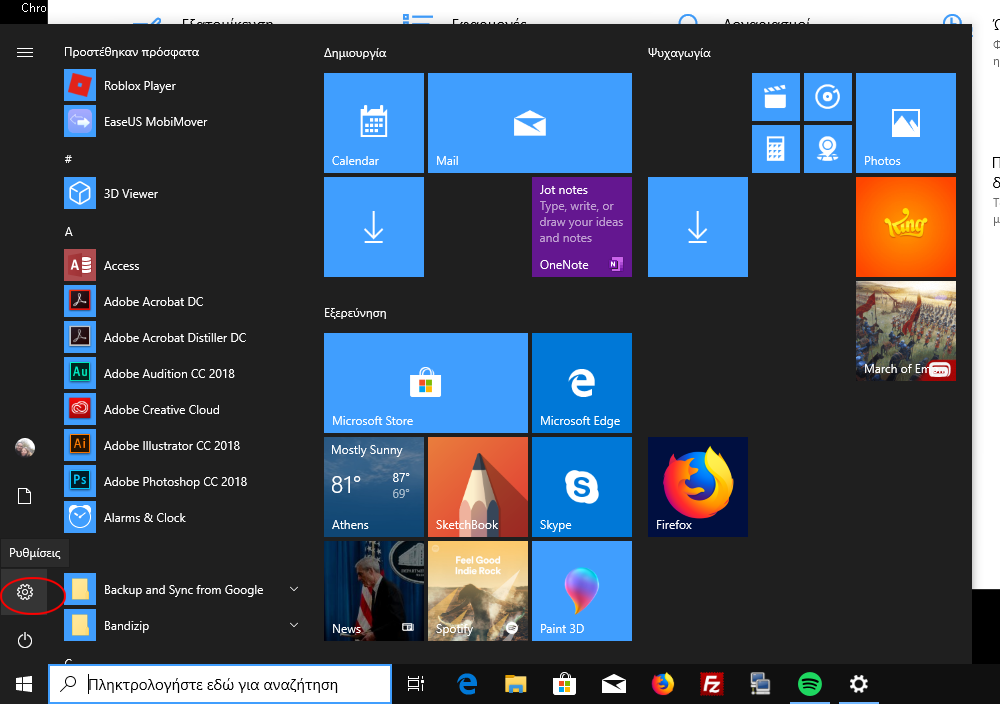Open the Microsoft Store tile
Viewport: 1000px width, 704px height.
click(x=425, y=382)
